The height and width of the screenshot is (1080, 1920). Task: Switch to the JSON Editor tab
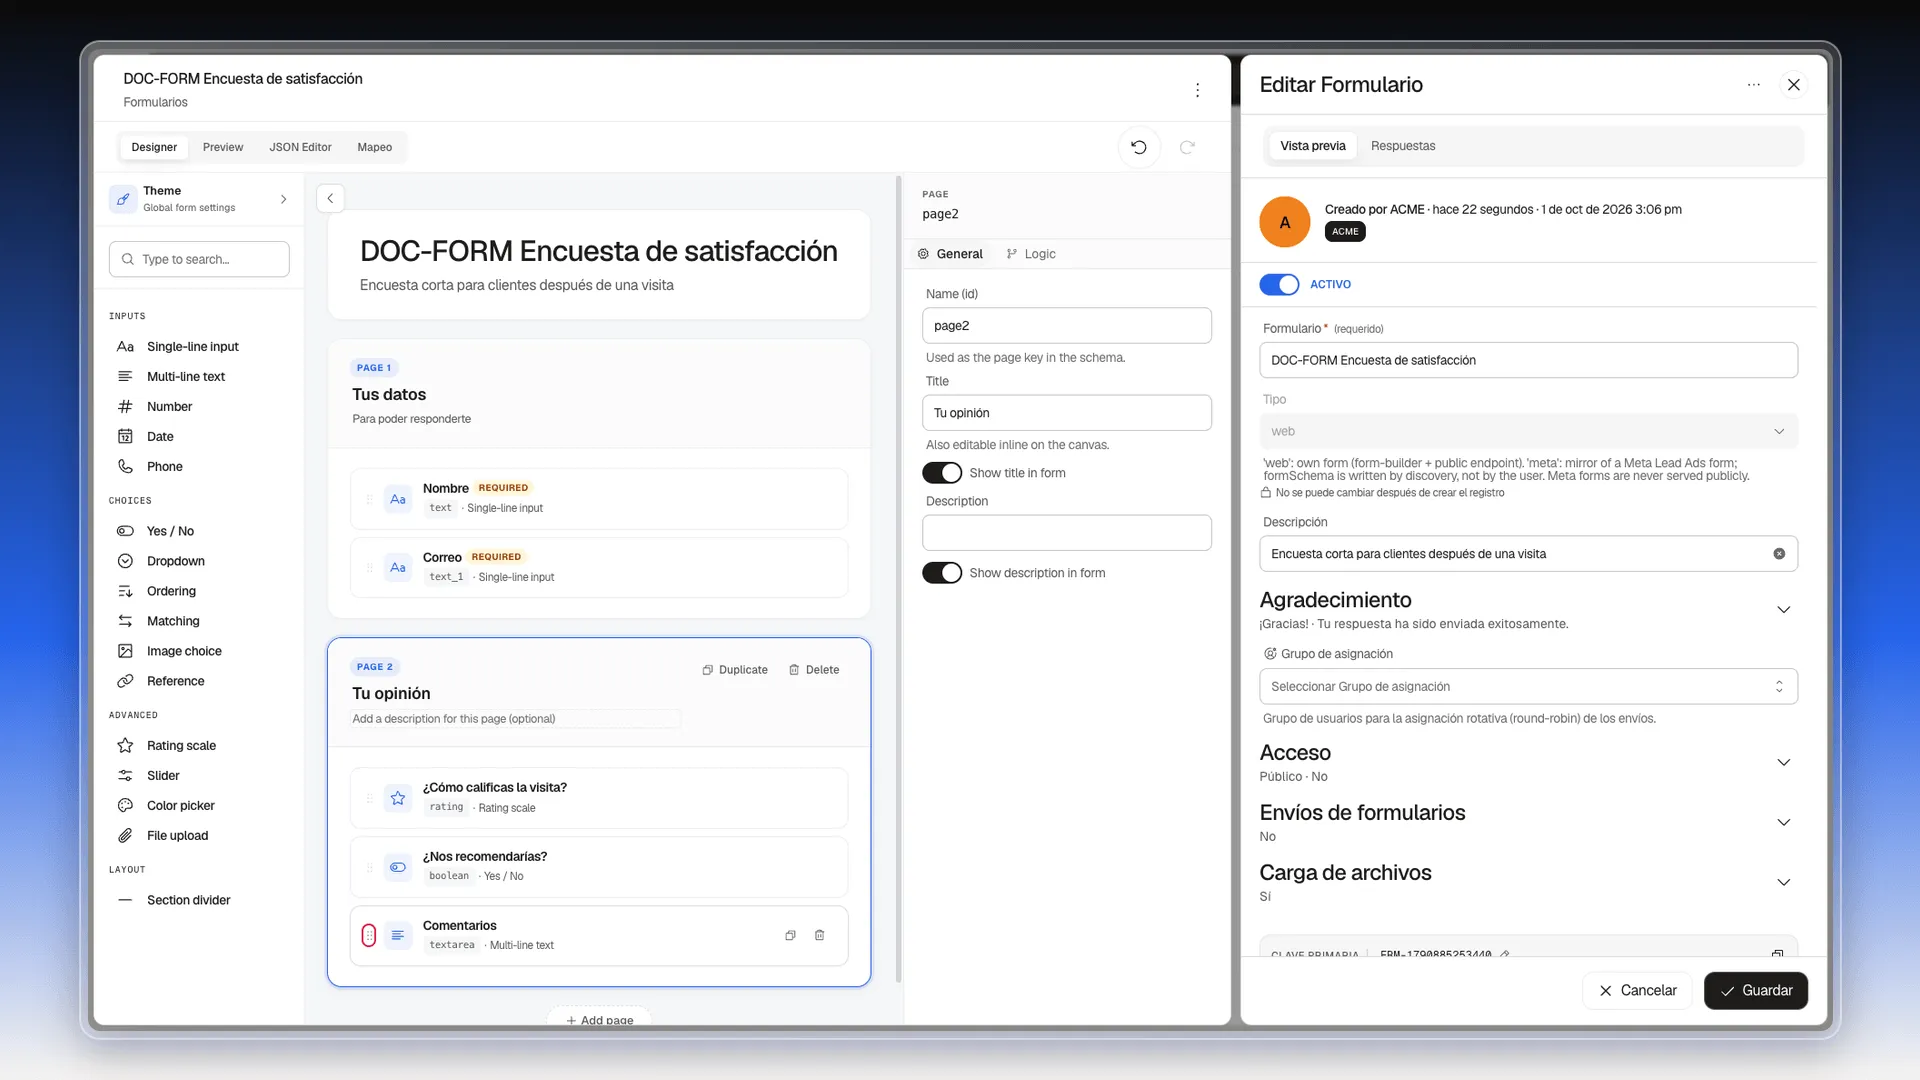pos(300,147)
